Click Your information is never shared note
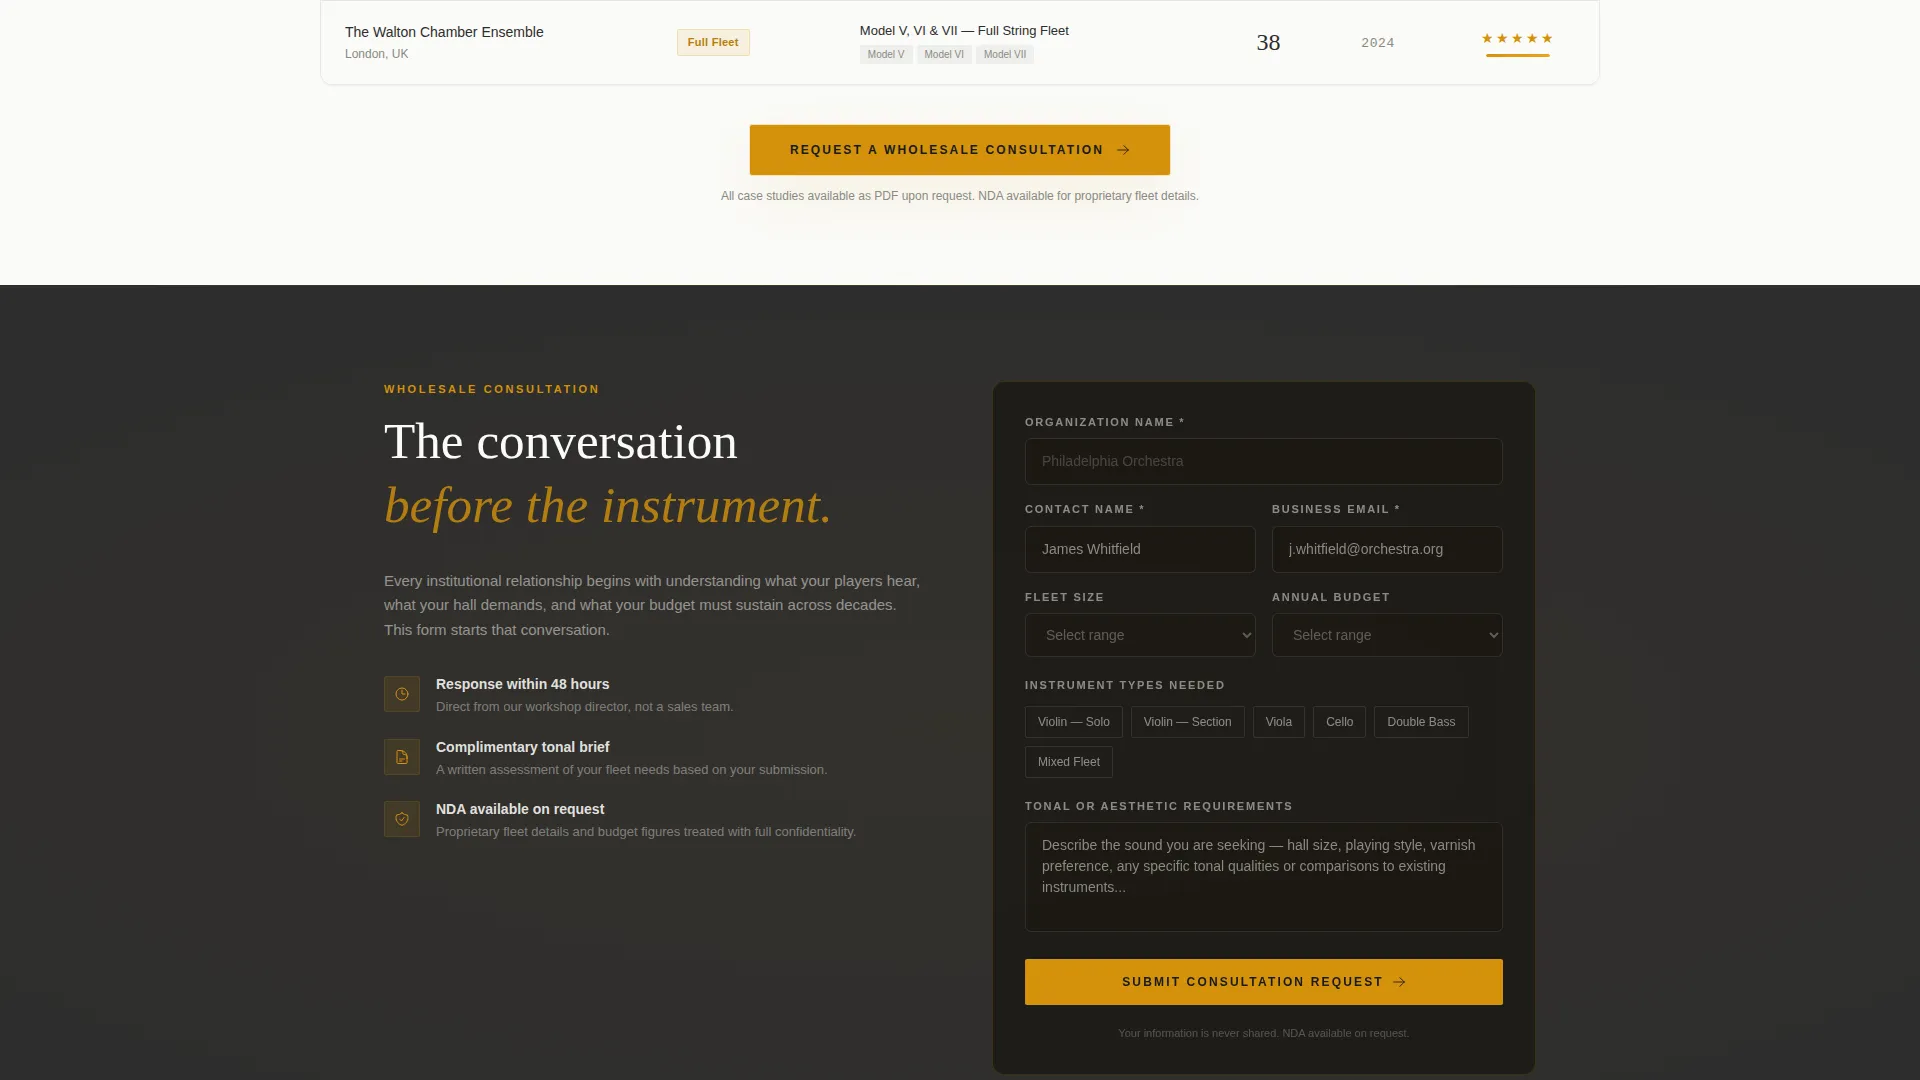Screen dimensions: 1920x1080 [1264, 1033]
